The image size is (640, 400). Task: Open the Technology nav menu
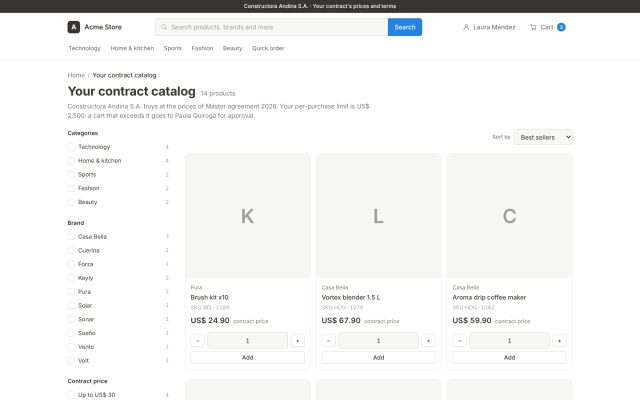[84, 48]
